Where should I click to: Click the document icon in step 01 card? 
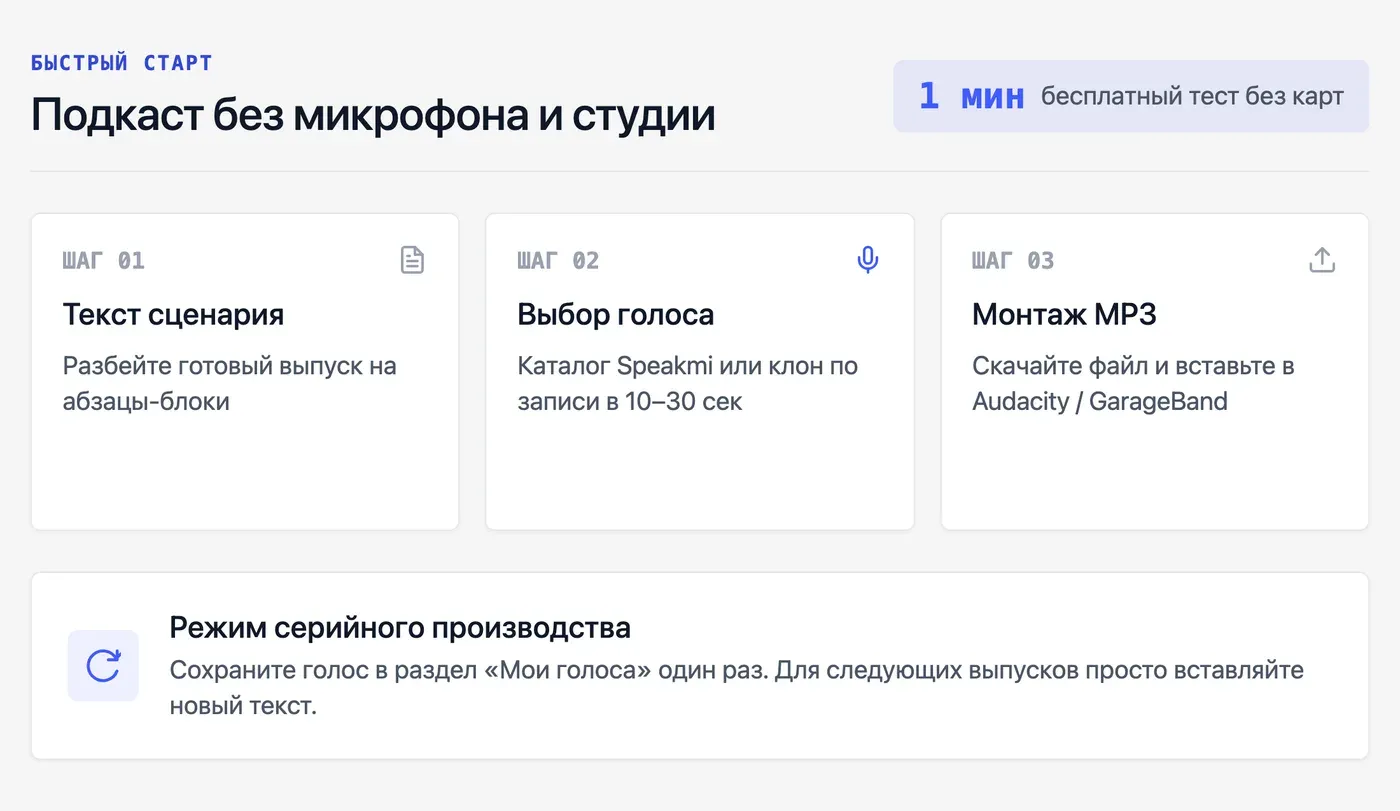pyautogui.click(x=412, y=260)
